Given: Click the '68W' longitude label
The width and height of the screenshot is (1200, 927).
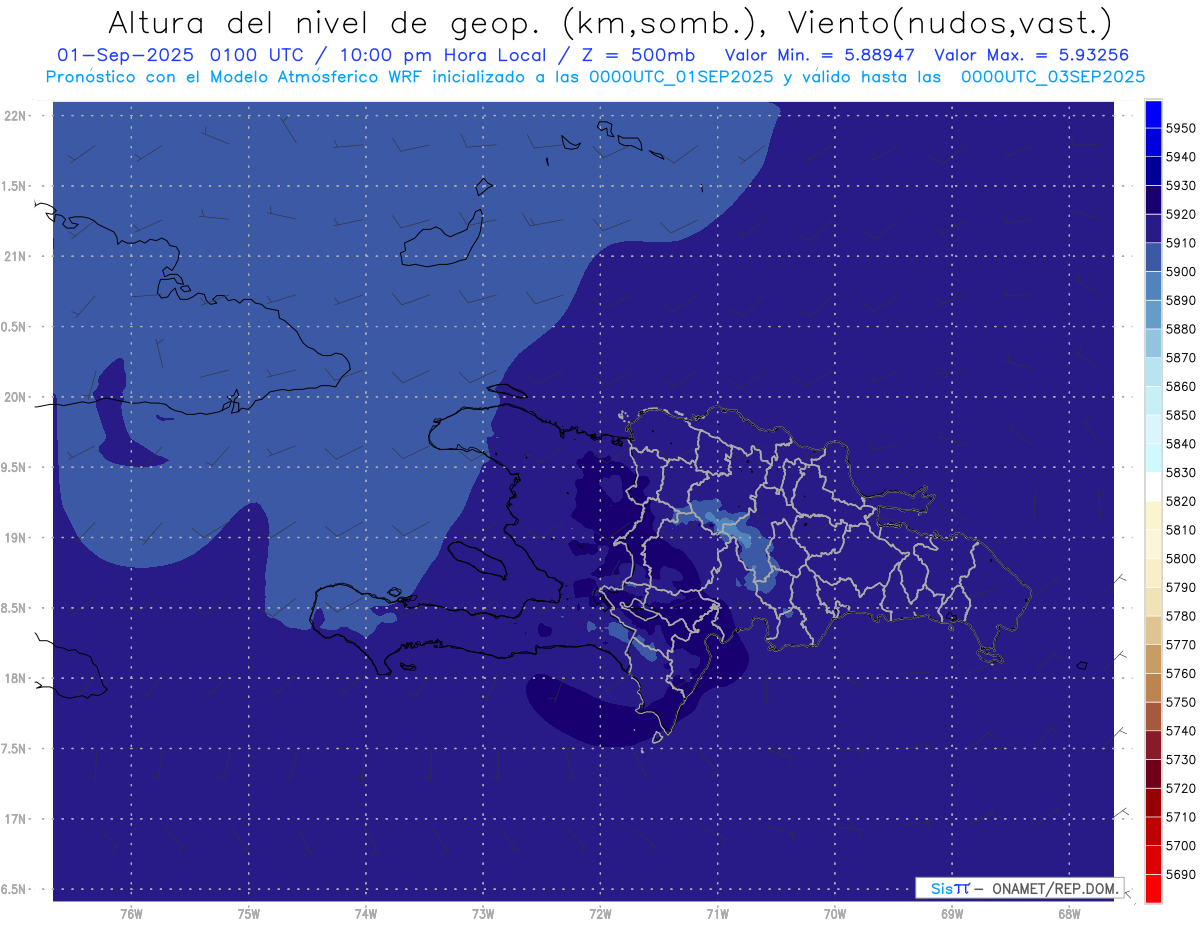Looking at the screenshot, I should point(1068,914).
